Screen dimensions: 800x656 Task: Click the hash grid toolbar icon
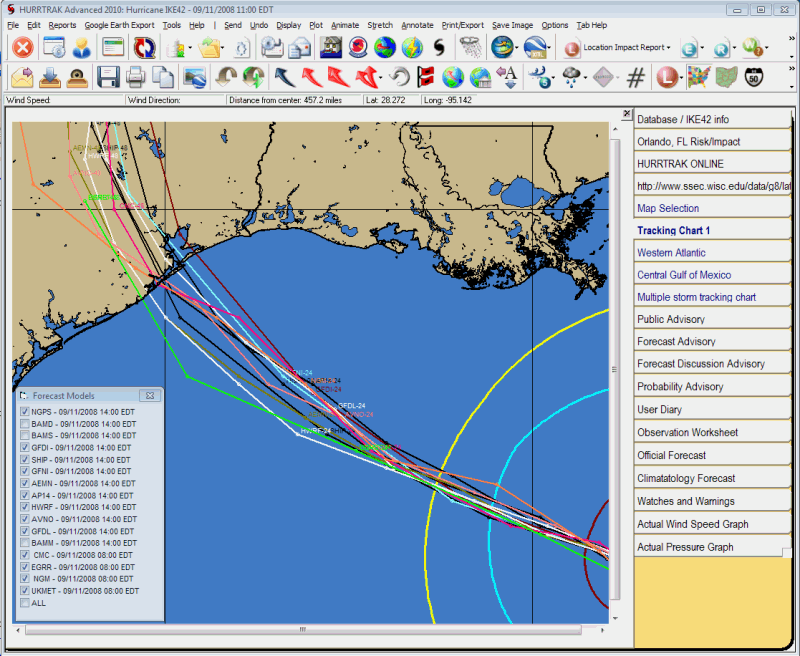(636, 77)
